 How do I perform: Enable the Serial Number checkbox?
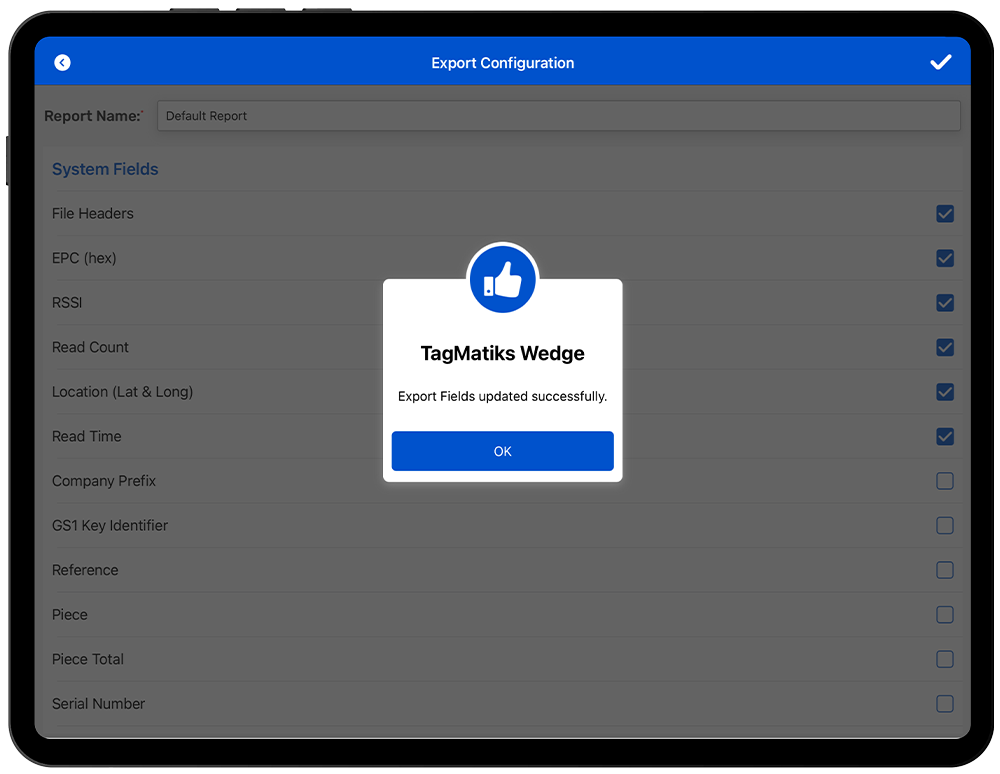tap(944, 704)
